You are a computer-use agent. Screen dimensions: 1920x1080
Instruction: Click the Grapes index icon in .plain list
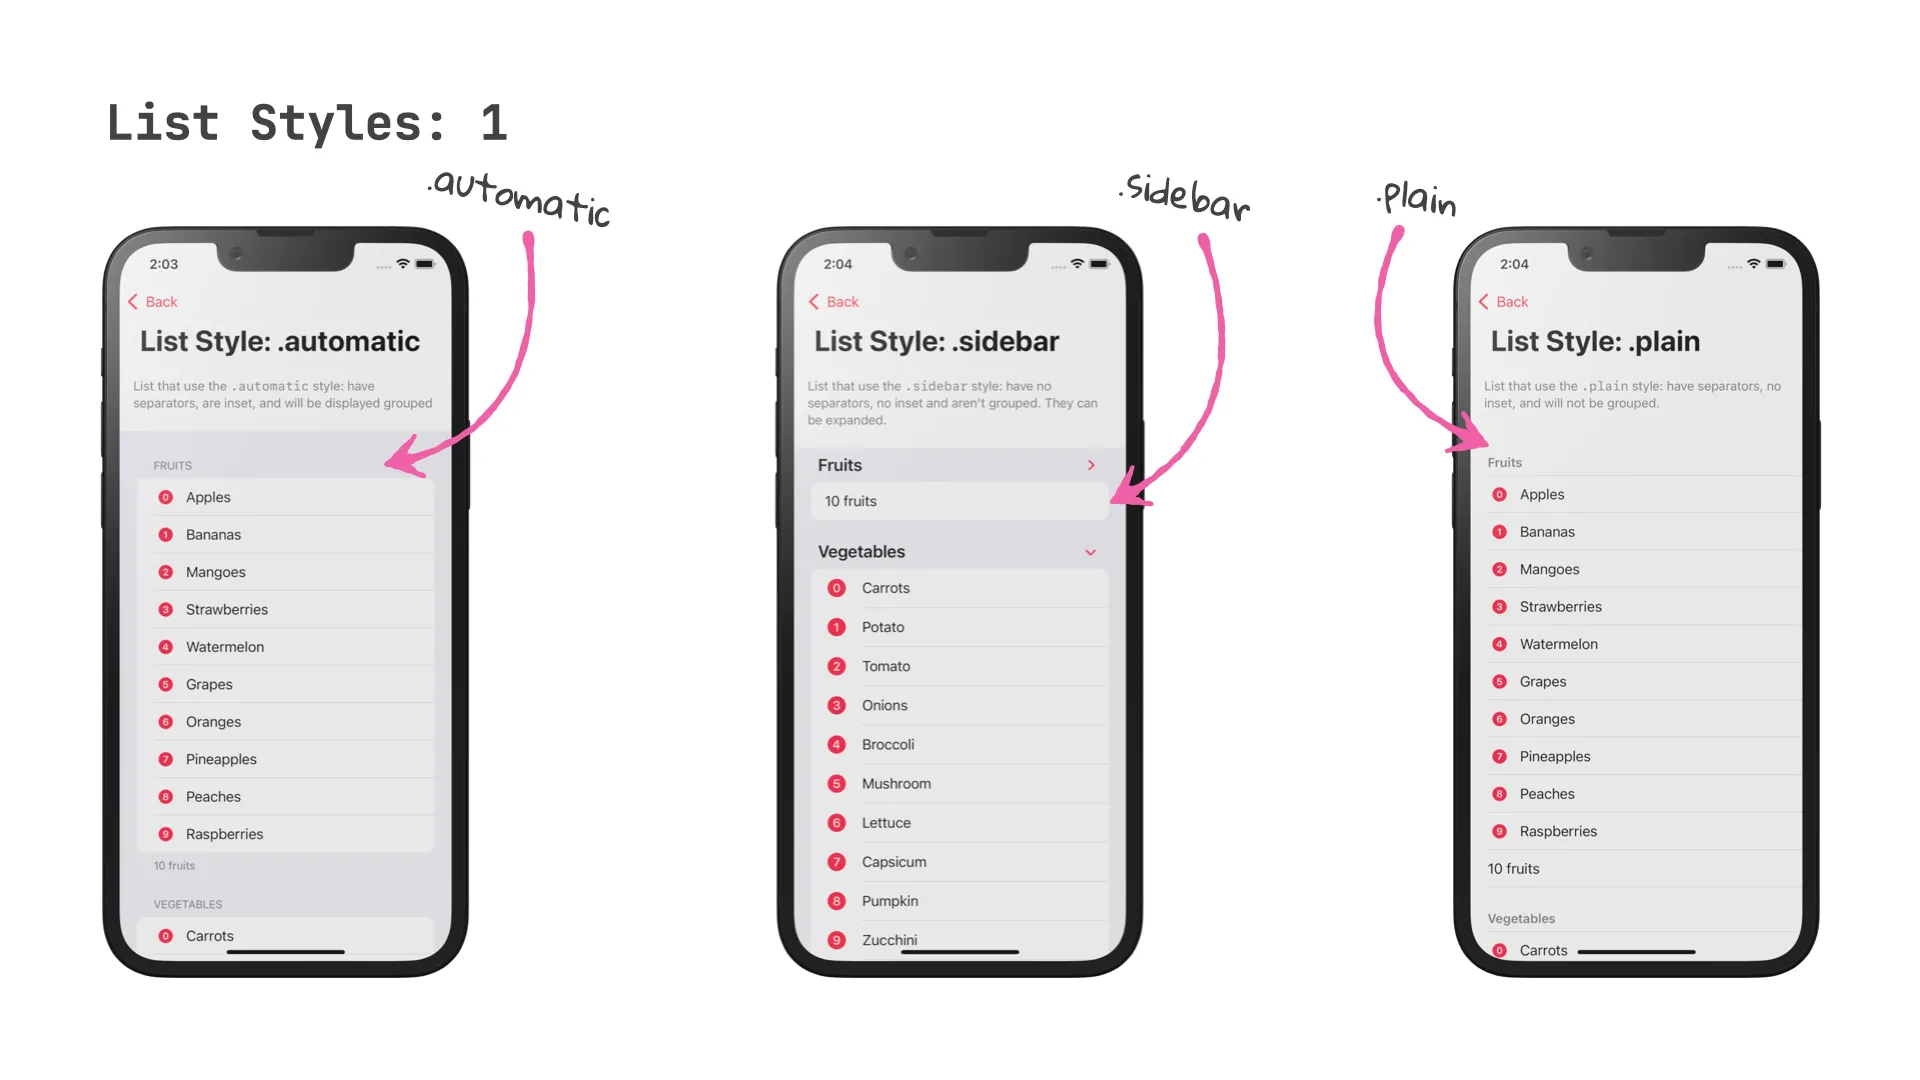[1501, 680]
